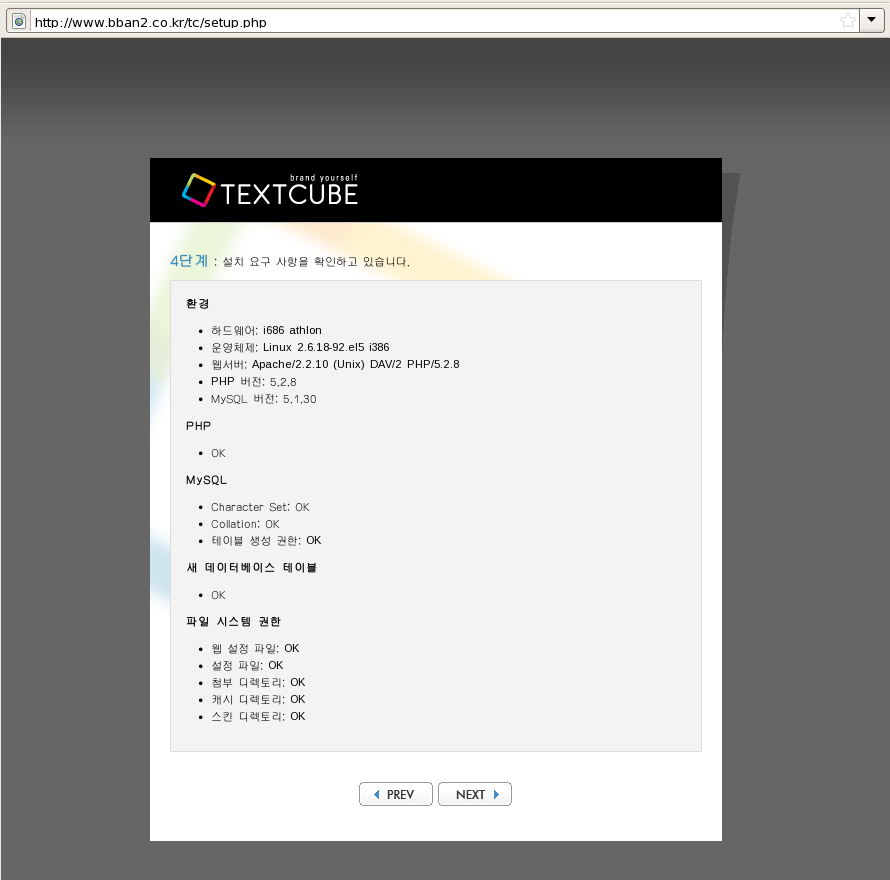This screenshot has height=880, width=890.
Task: Click the brand yourself tagline
Action: pos(324,178)
